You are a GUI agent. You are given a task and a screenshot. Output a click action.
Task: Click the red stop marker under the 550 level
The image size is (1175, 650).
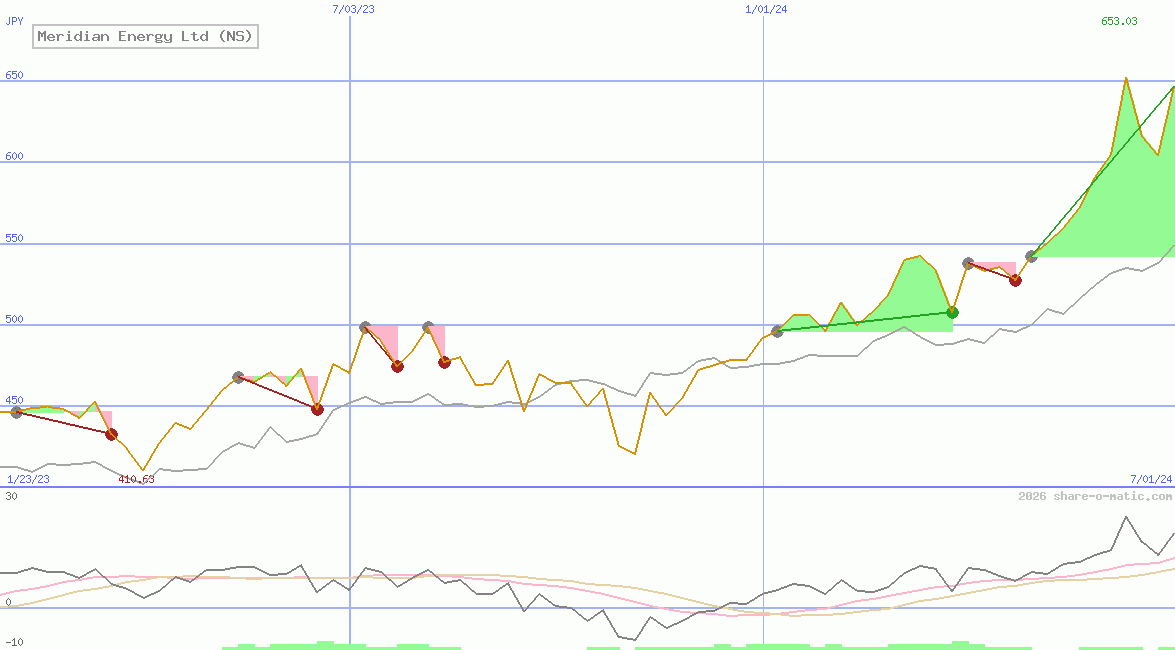(1016, 281)
